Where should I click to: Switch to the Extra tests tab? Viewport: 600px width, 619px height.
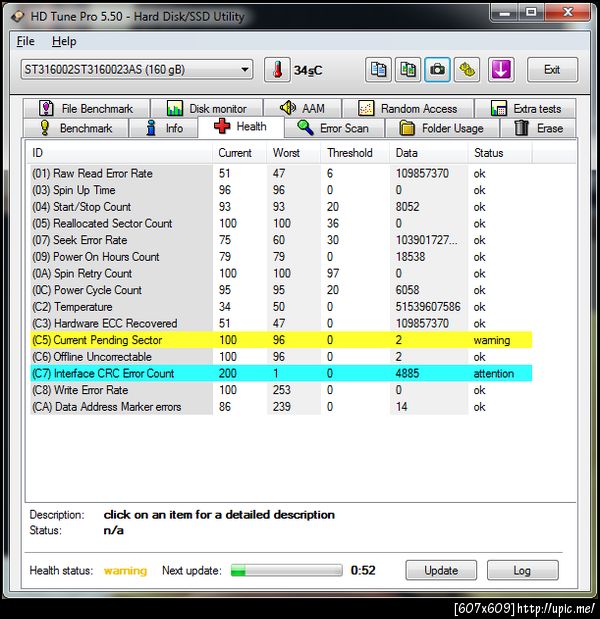pos(525,108)
